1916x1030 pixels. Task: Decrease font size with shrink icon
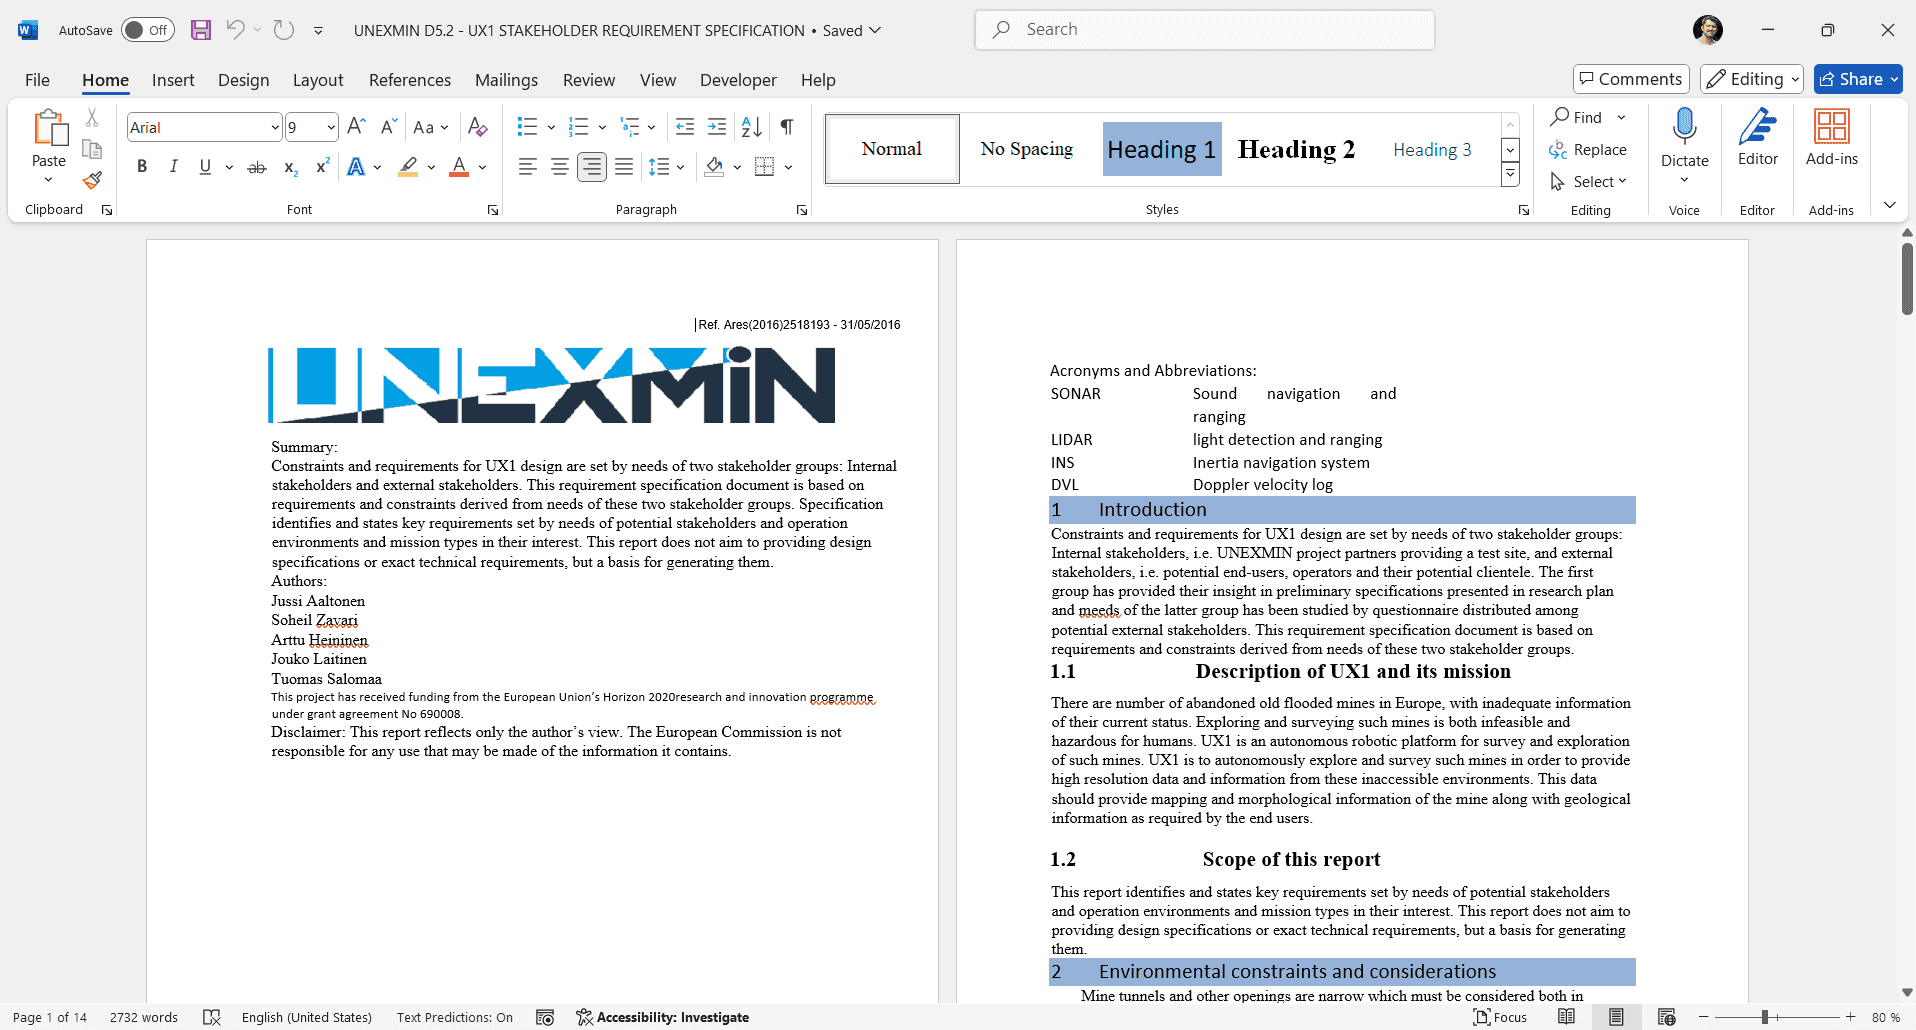pyautogui.click(x=389, y=127)
